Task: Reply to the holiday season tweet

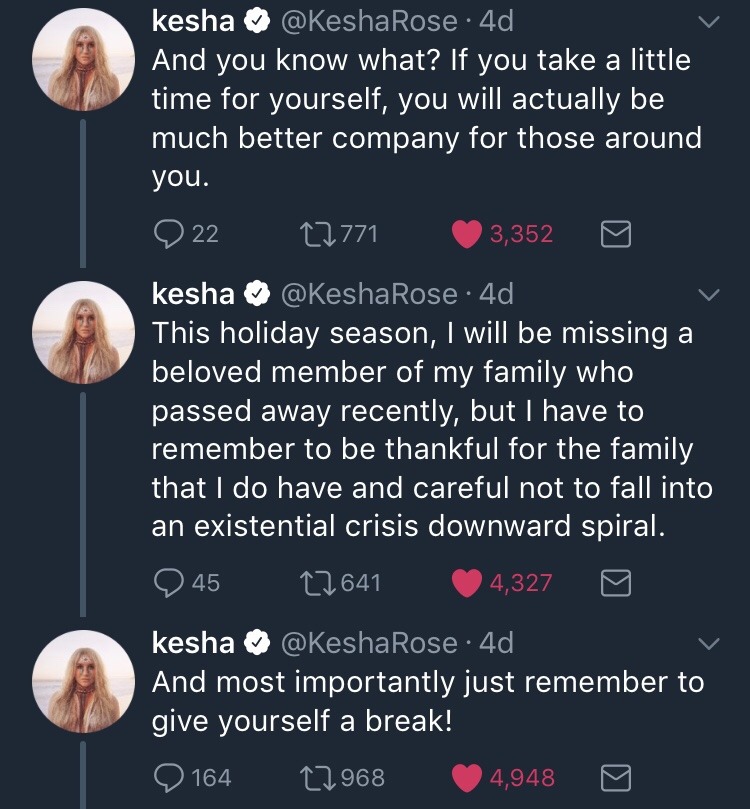Action: tap(167, 582)
